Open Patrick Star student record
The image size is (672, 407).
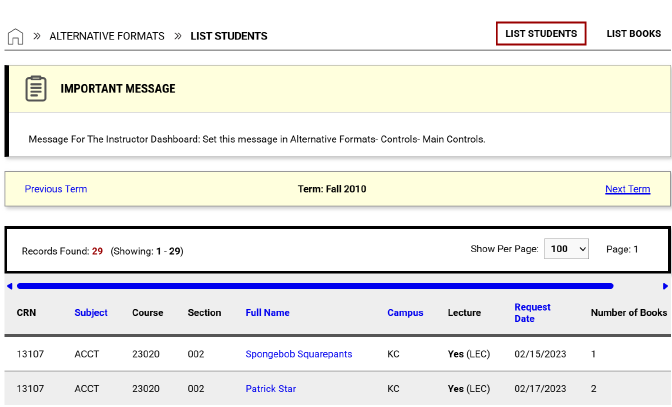coord(270,389)
